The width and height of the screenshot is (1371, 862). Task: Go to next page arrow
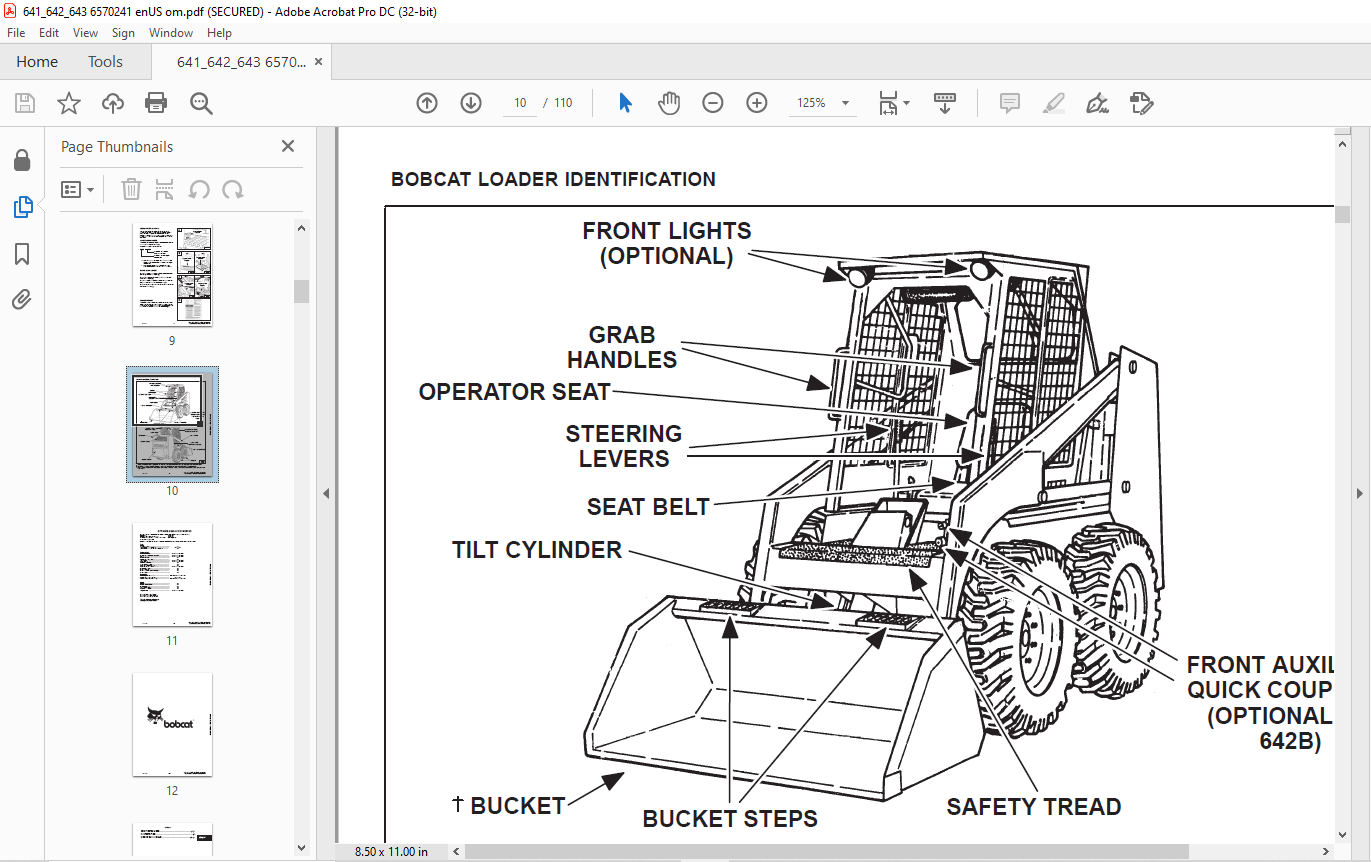471,103
